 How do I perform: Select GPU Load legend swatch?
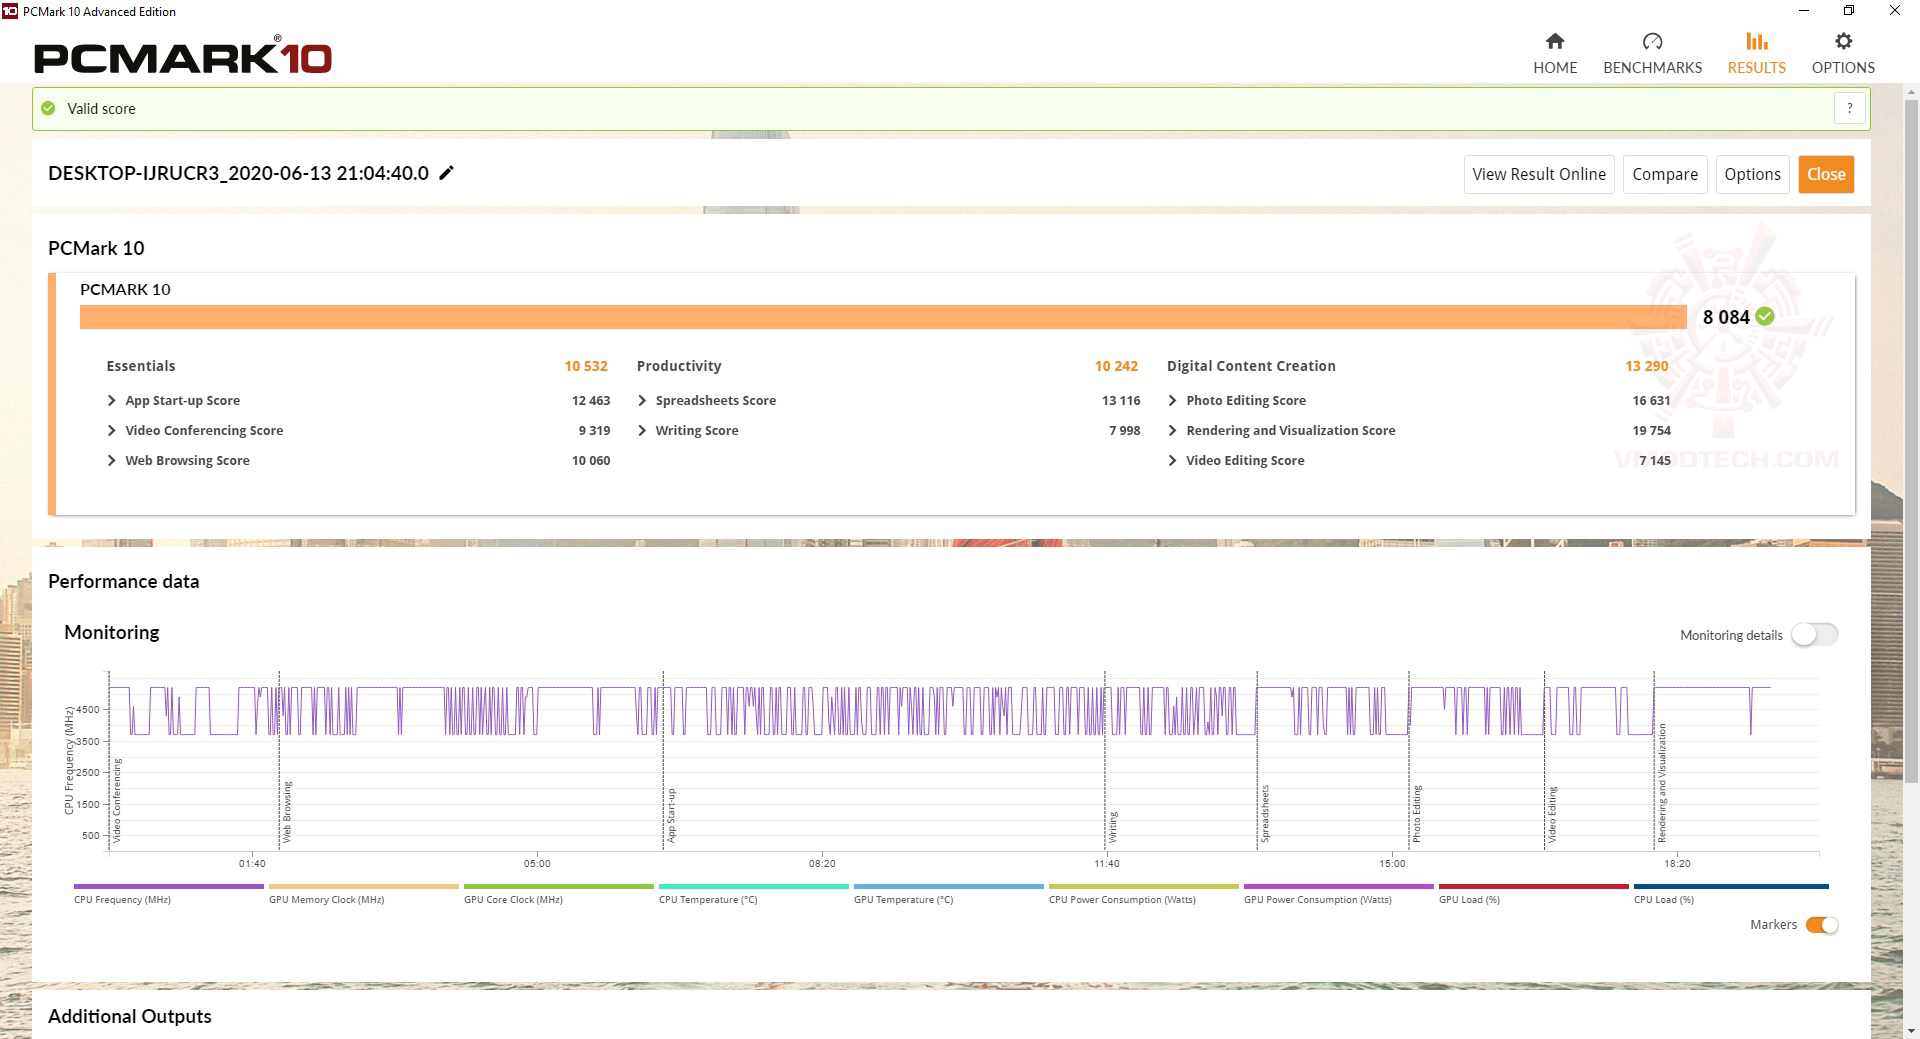(1533, 886)
